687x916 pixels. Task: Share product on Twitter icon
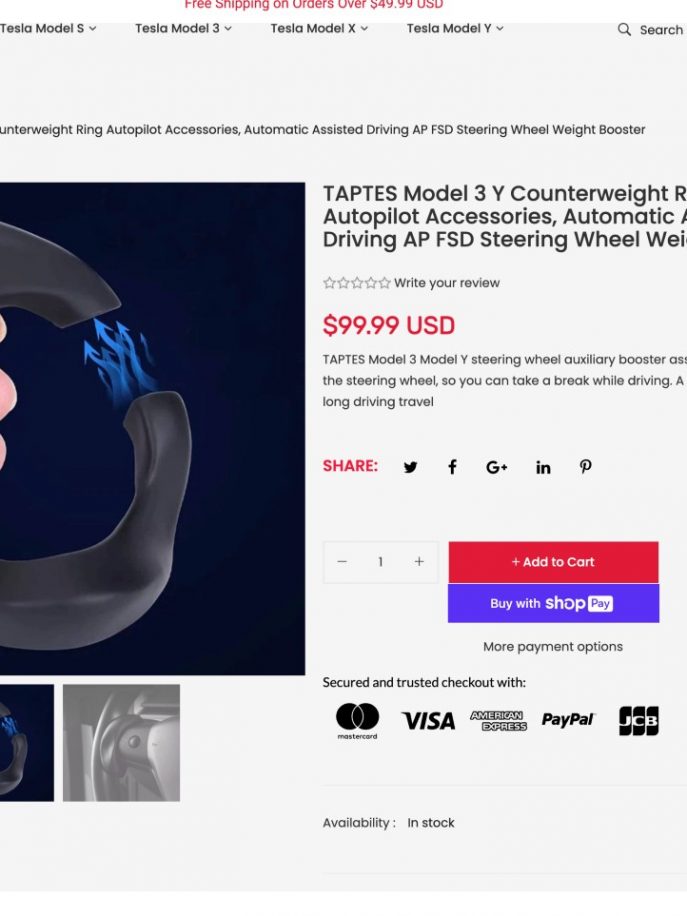410,467
